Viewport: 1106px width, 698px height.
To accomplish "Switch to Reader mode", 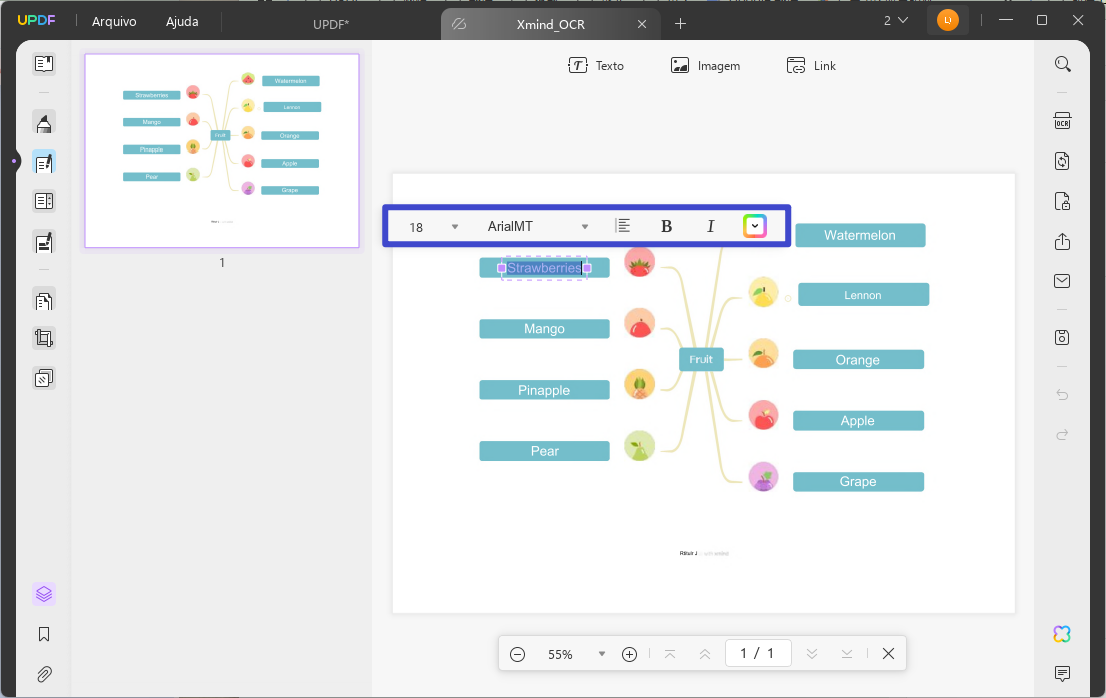I will tap(43, 63).
